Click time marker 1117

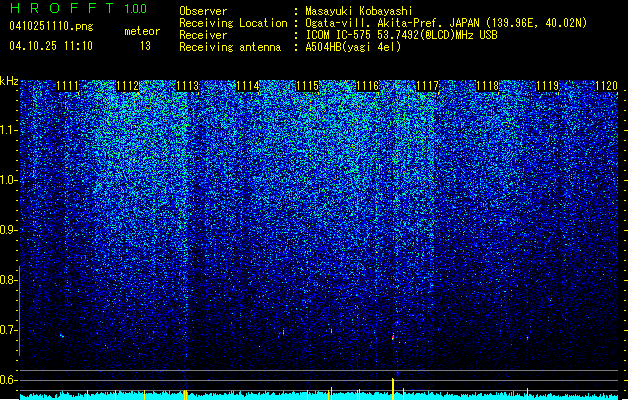(x=428, y=86)
